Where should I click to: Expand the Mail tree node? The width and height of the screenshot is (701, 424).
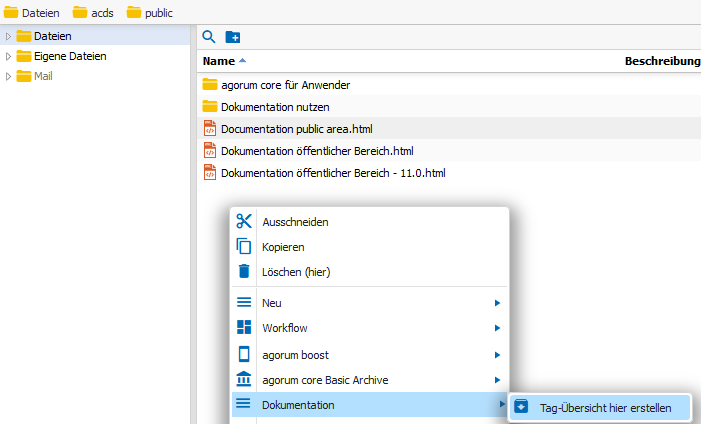8,76
